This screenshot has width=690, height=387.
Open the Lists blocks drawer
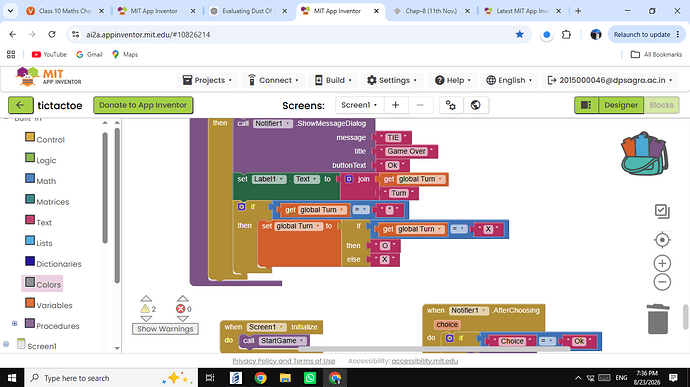pyautogui.click(x=39, y=243)
